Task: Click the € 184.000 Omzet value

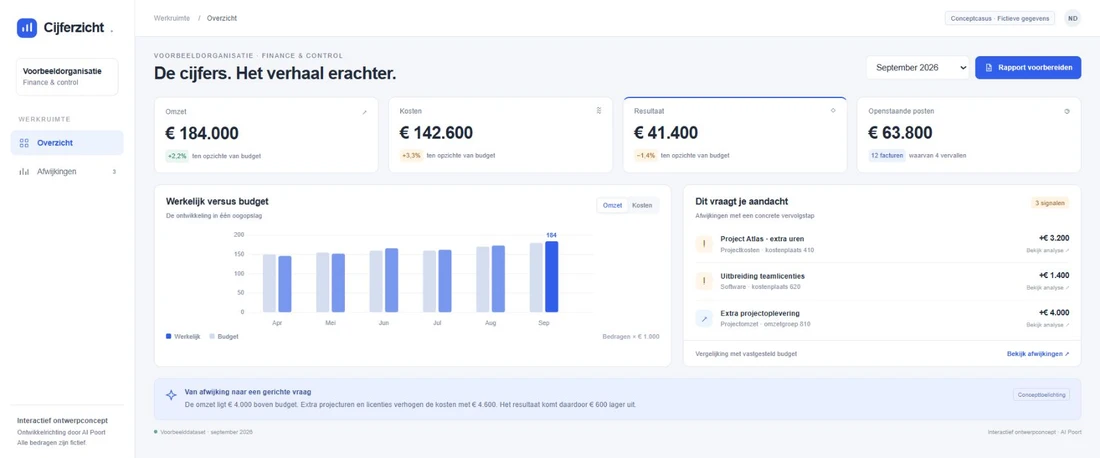Action: (202, 133)
